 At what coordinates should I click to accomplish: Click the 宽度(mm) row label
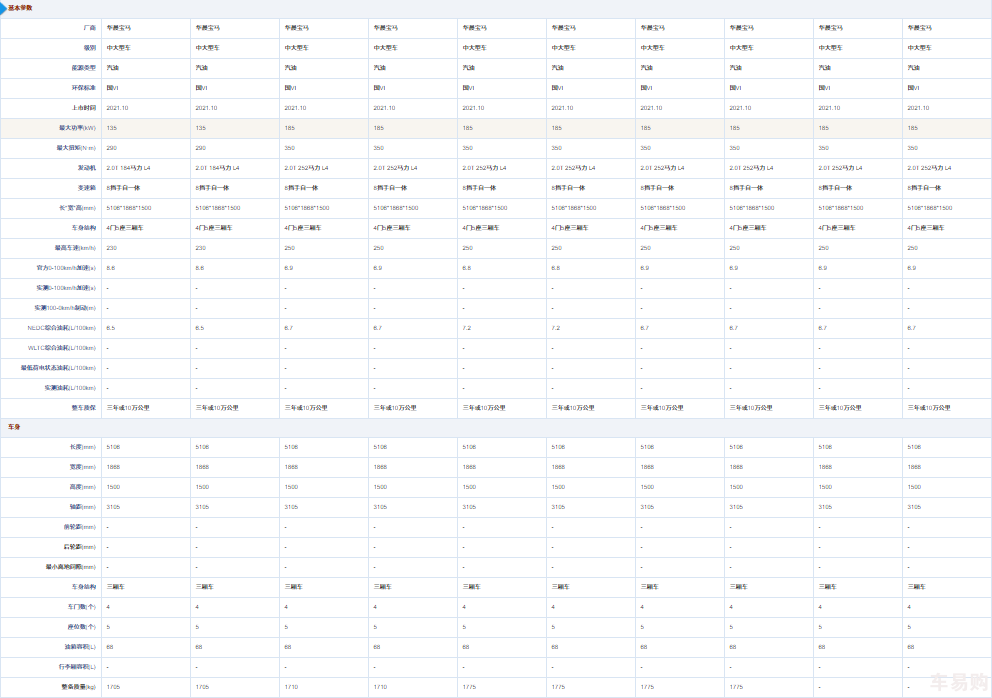pyautogui.click(x=83, y=467)
